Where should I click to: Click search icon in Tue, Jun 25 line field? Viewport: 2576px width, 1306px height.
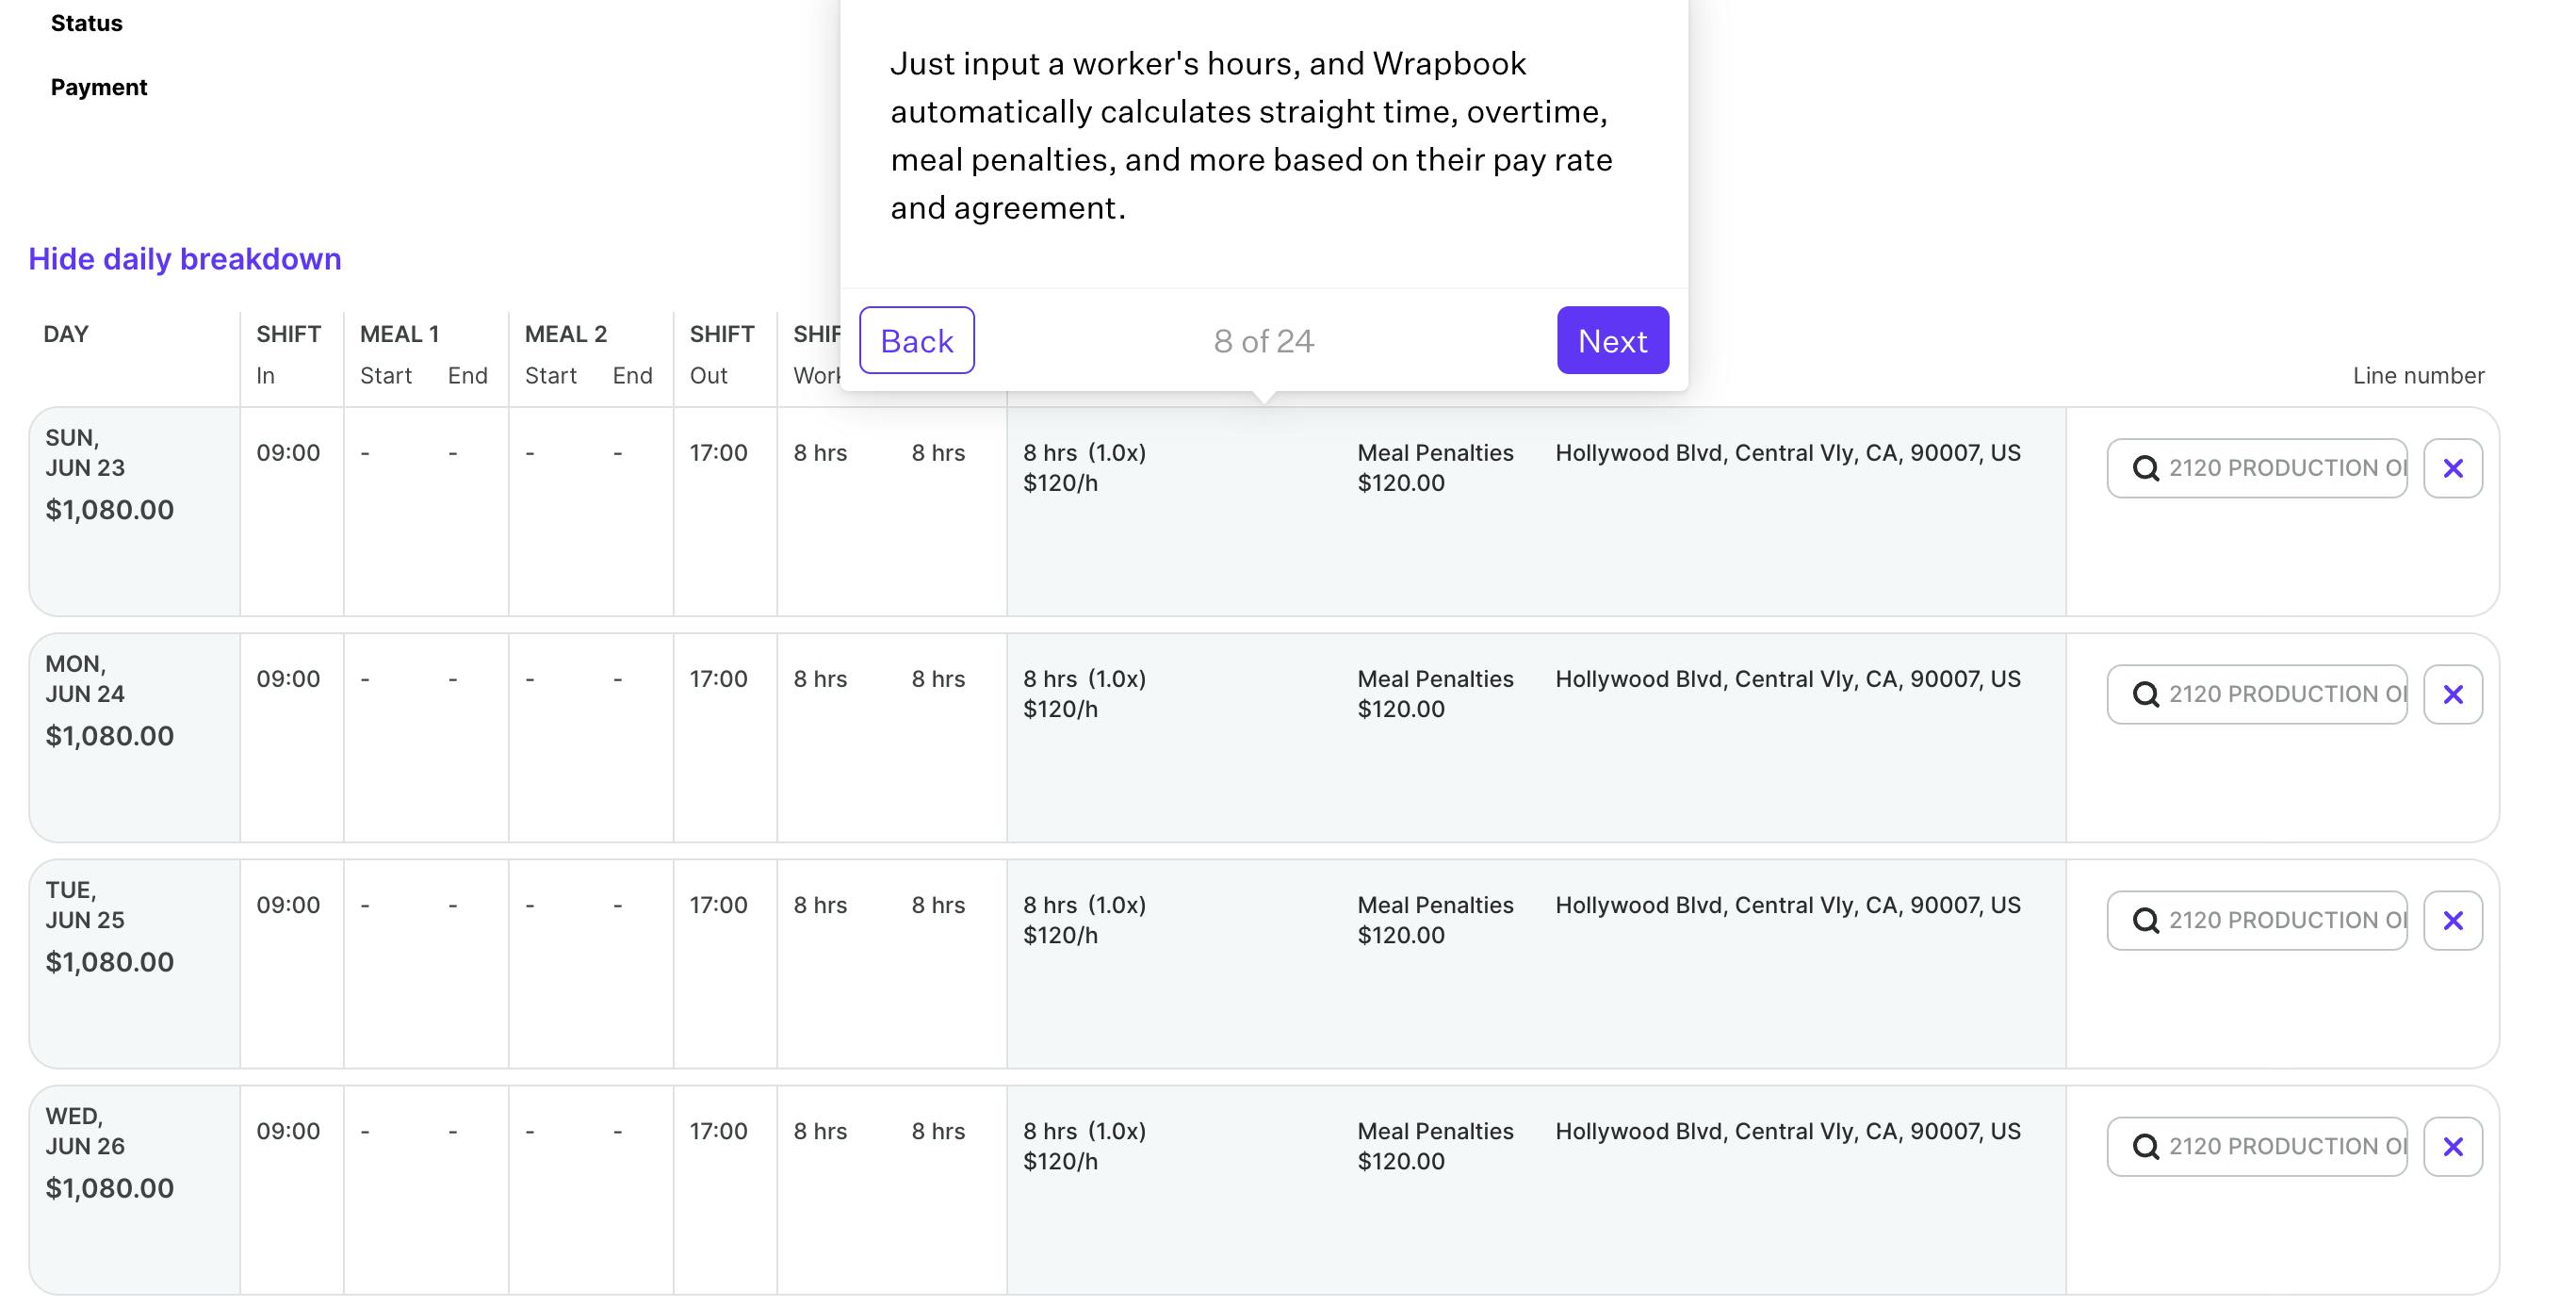click(x=2145, y=920)
